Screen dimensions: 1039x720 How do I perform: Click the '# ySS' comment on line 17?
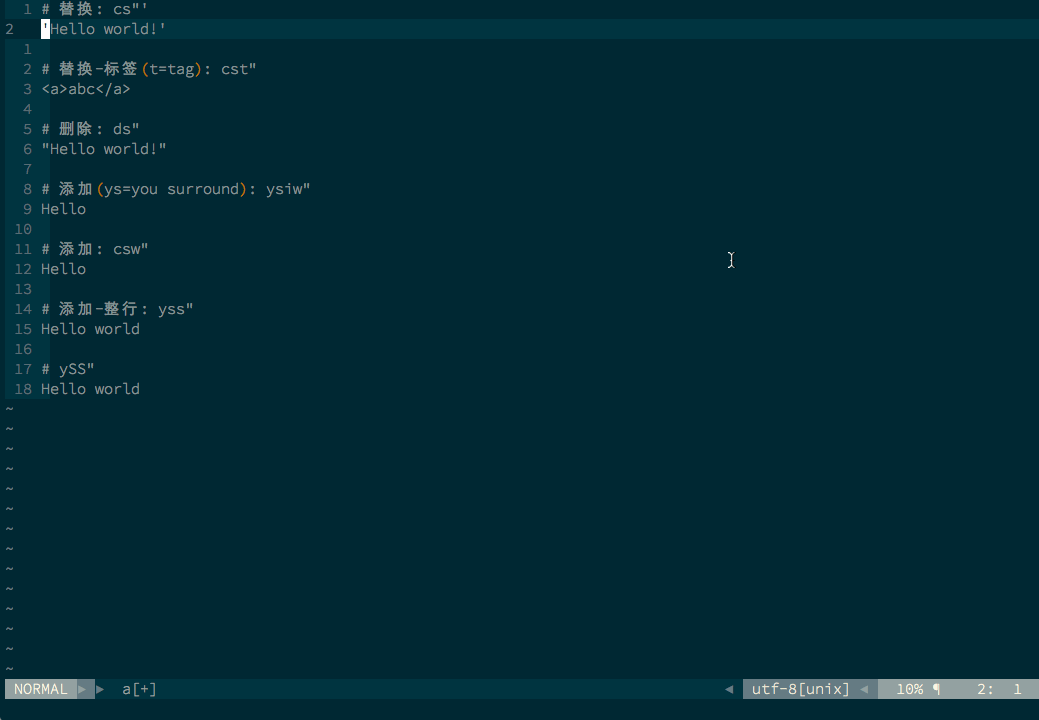coord(66,369)
